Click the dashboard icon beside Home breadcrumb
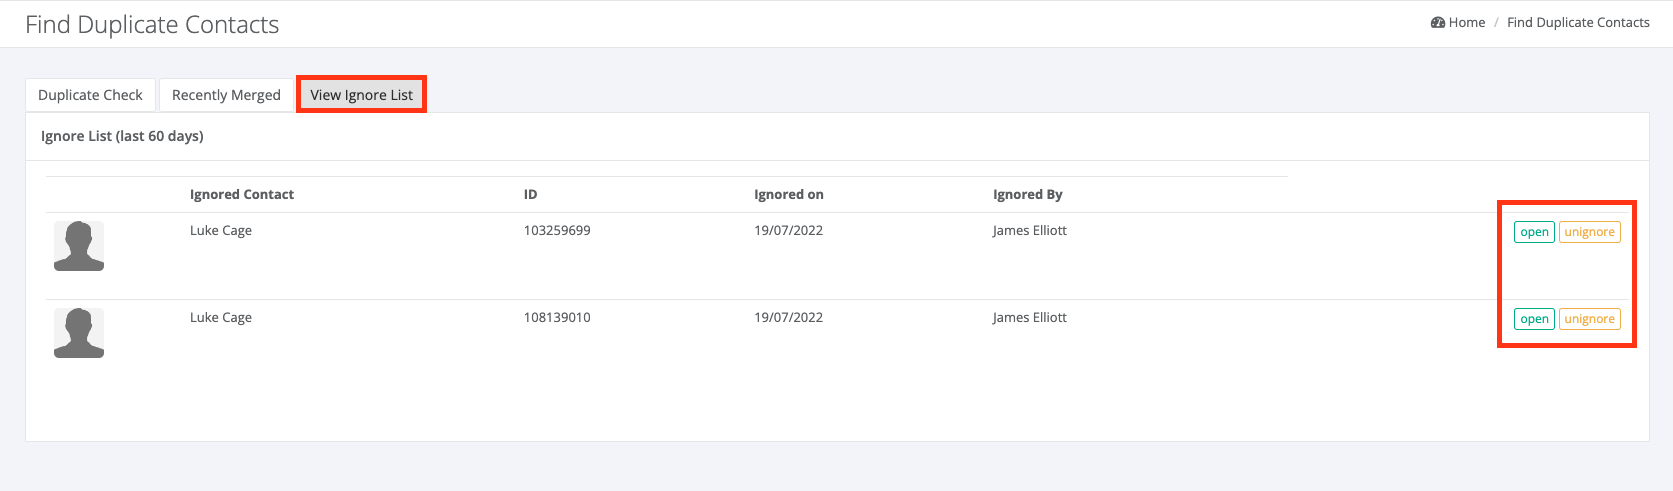Image resolution: width=1673 pixels, height=491 pixels. (1438, 22)
